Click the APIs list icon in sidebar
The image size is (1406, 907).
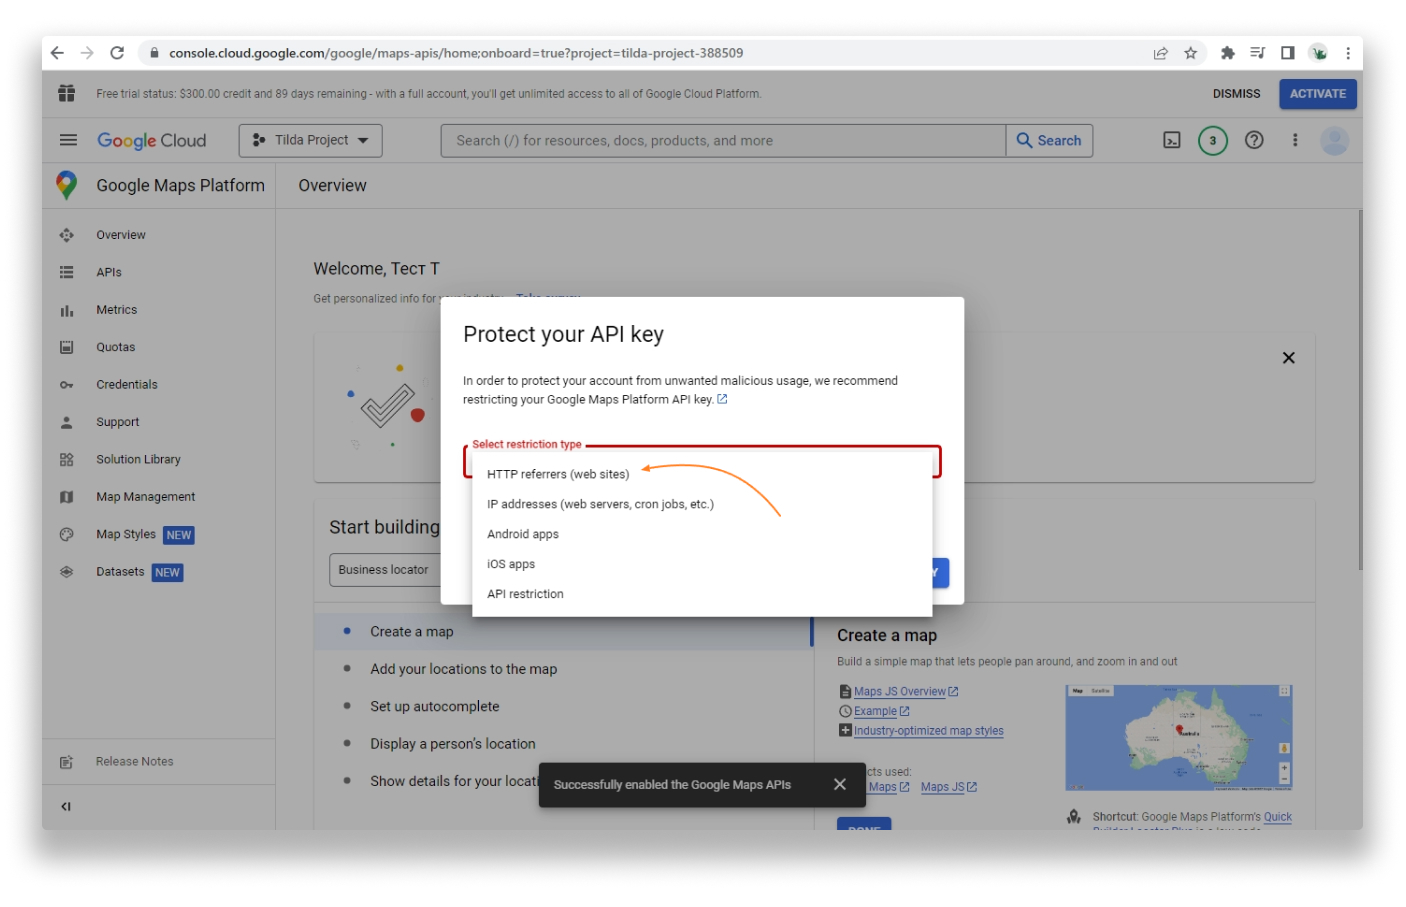(x=67, y=272)
